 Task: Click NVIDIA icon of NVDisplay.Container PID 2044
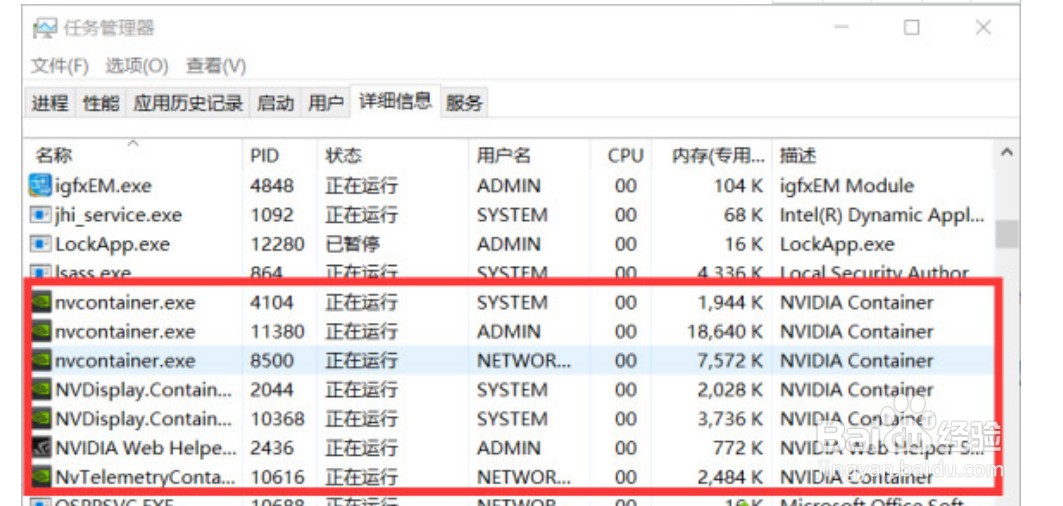pyautogui.click(x=41, y=390)
